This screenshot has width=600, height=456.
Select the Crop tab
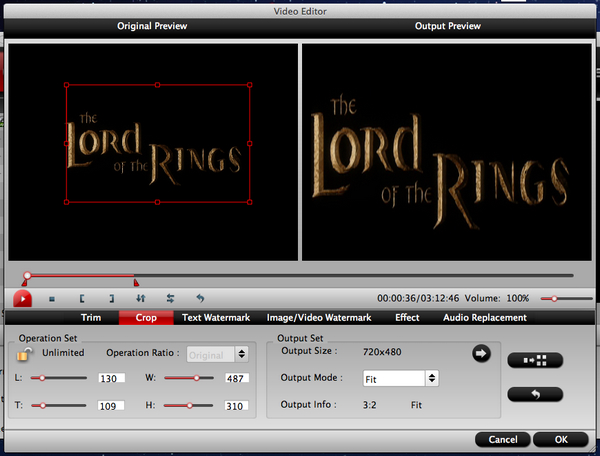tap(146, 318)
